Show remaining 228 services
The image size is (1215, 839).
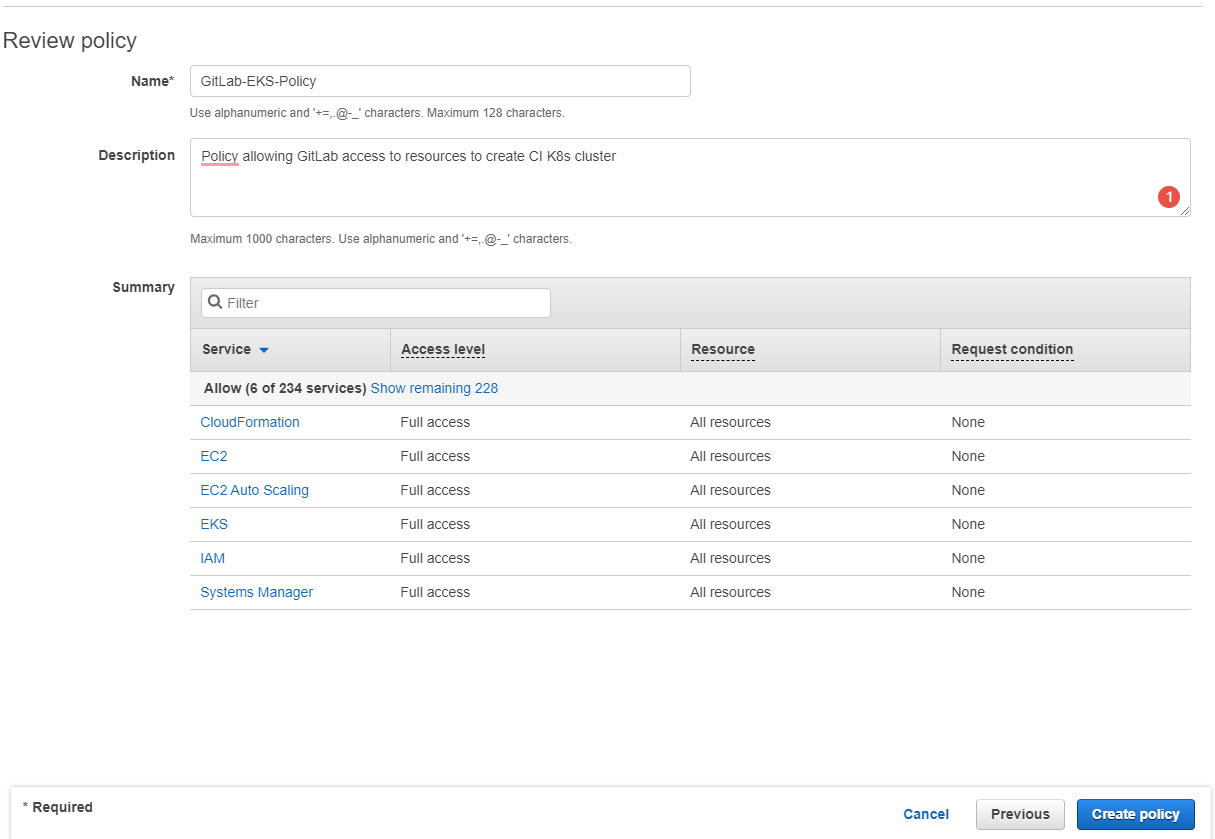coord(434,388)
